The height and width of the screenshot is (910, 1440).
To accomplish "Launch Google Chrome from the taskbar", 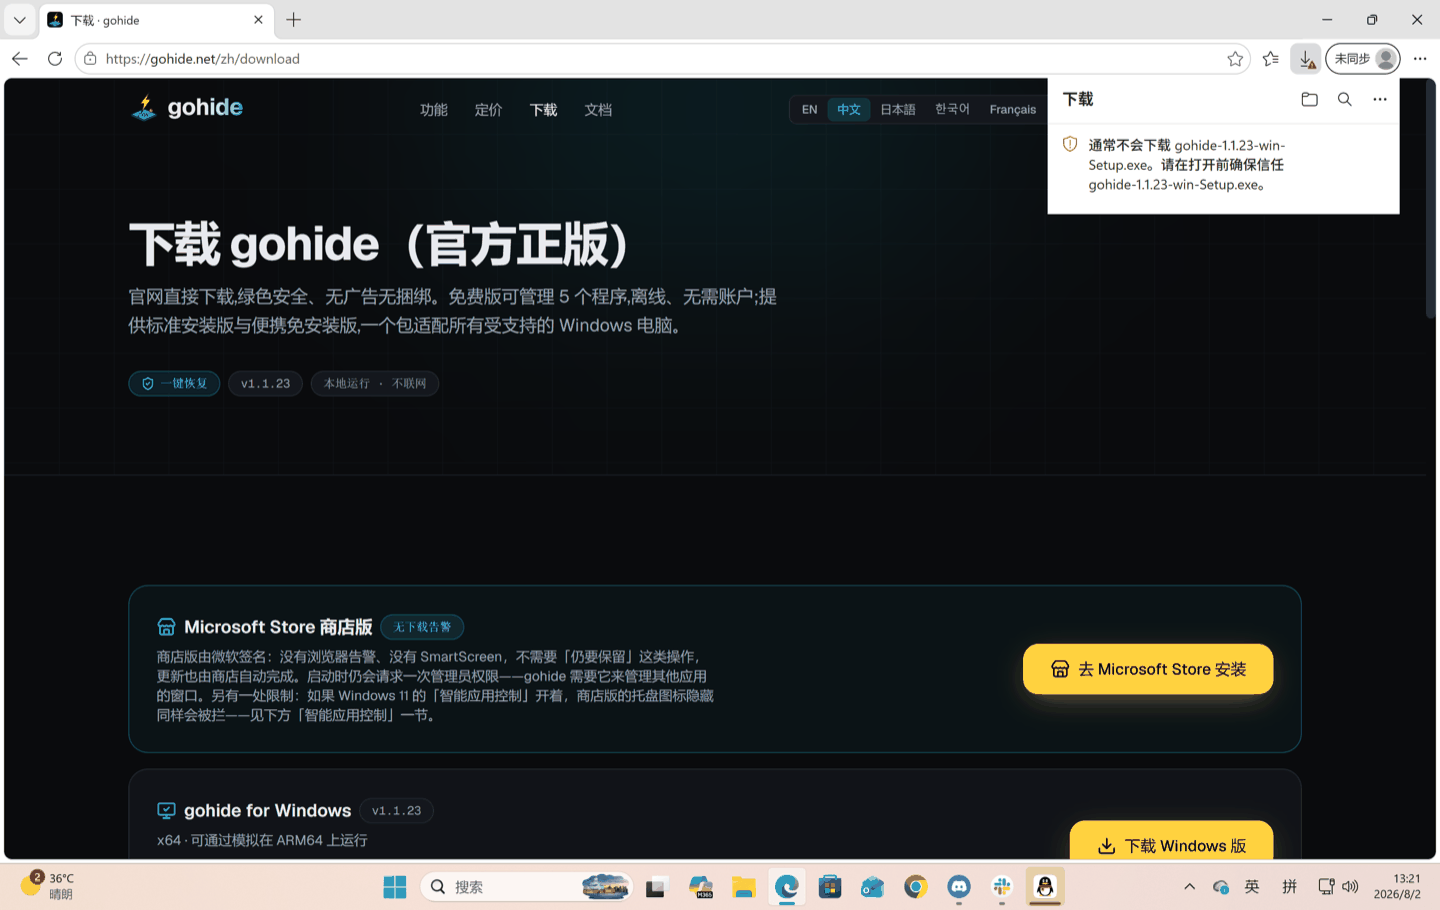I will 916,887.
